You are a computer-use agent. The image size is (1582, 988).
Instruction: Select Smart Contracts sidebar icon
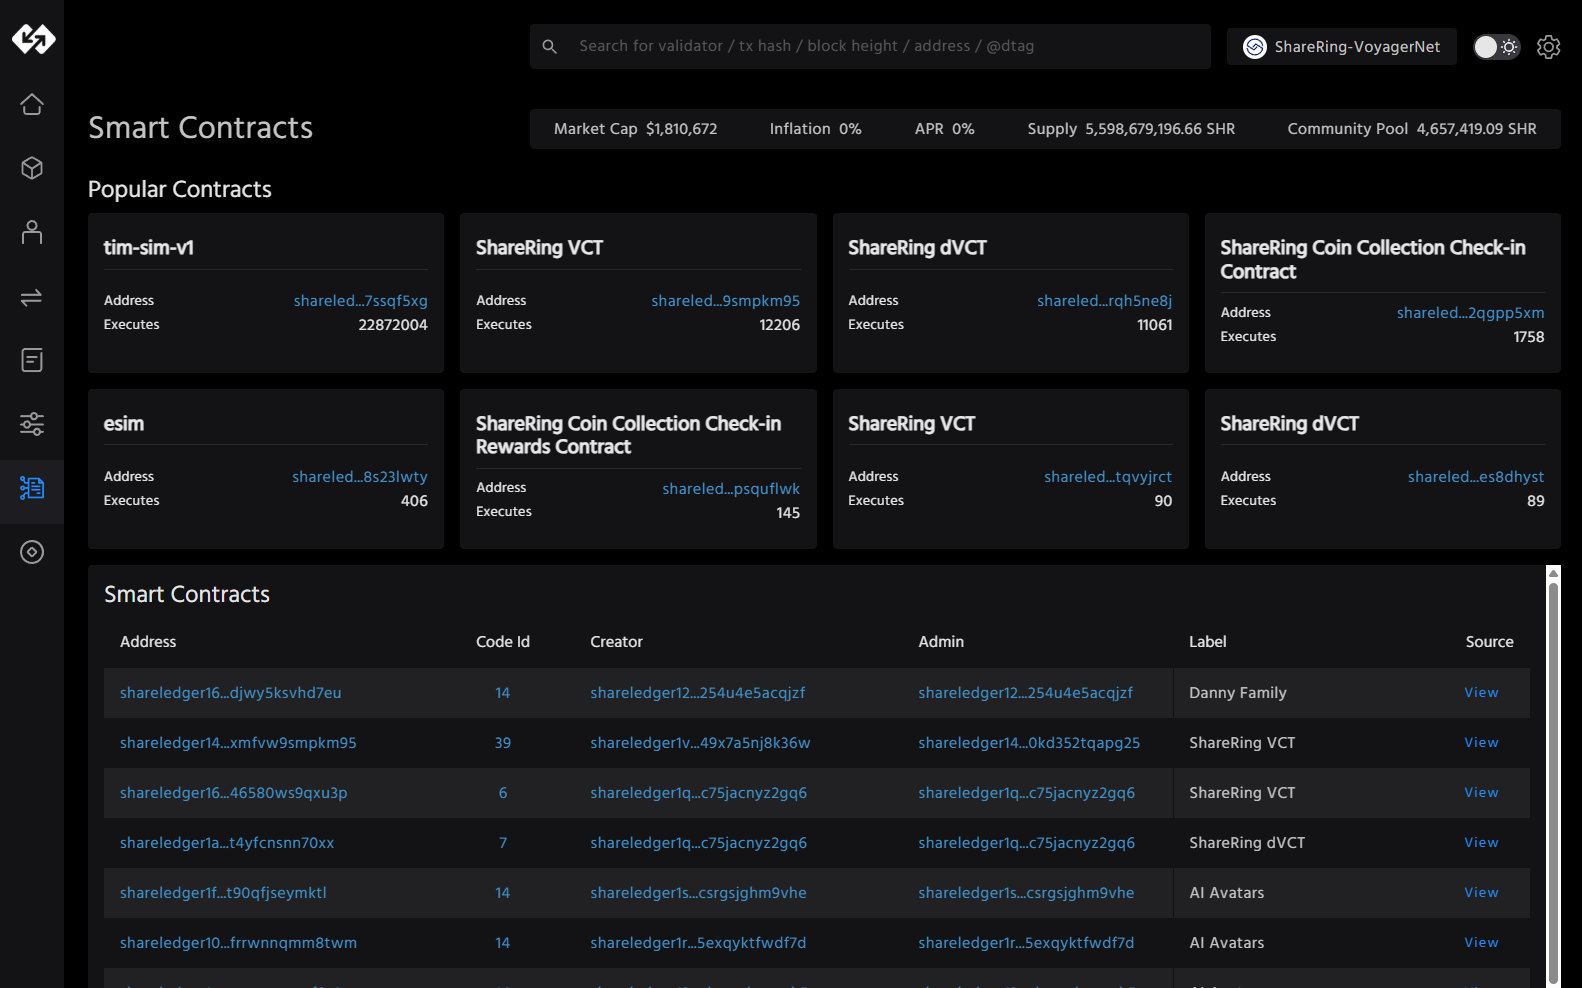coord(32,488)
